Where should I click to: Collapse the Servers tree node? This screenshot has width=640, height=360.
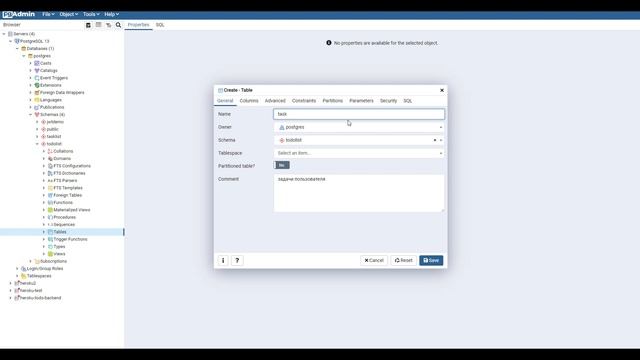[x=4, y=34]
